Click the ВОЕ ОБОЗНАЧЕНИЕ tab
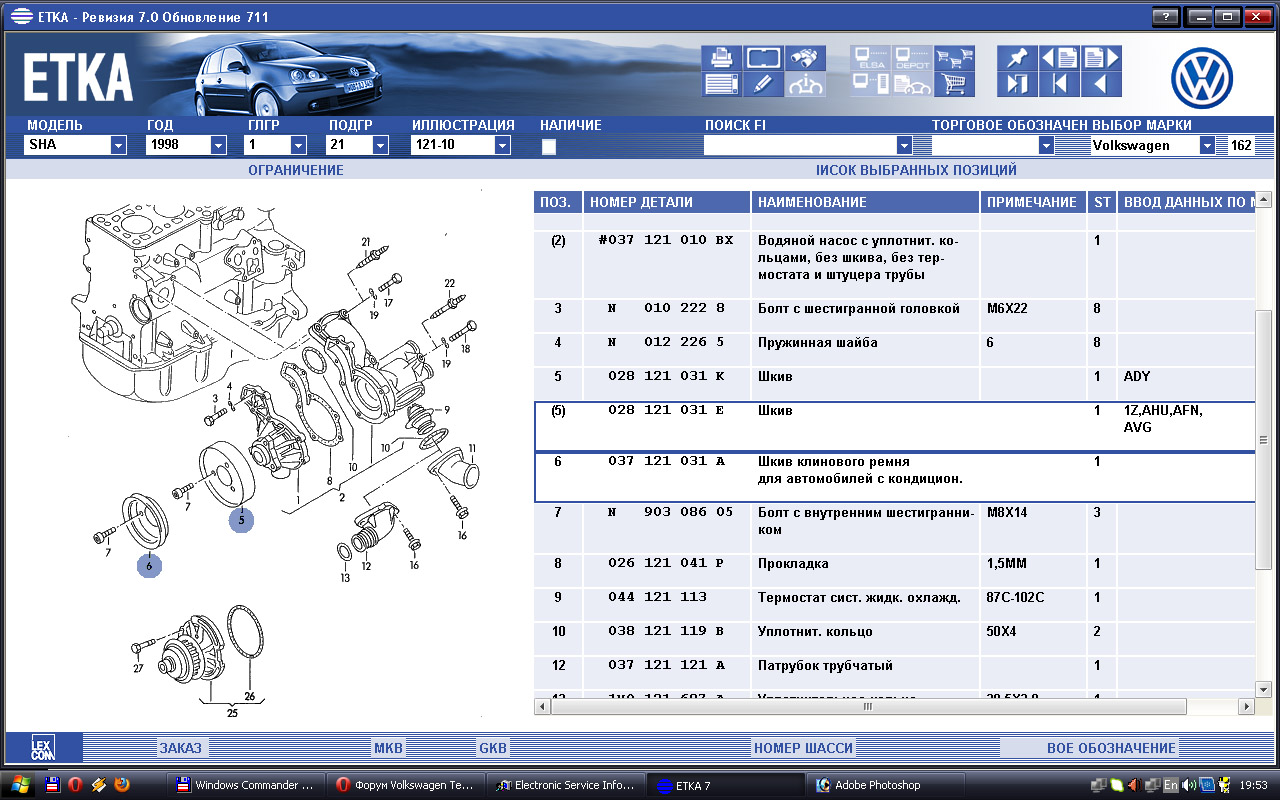 click(x=1111, y=748)
